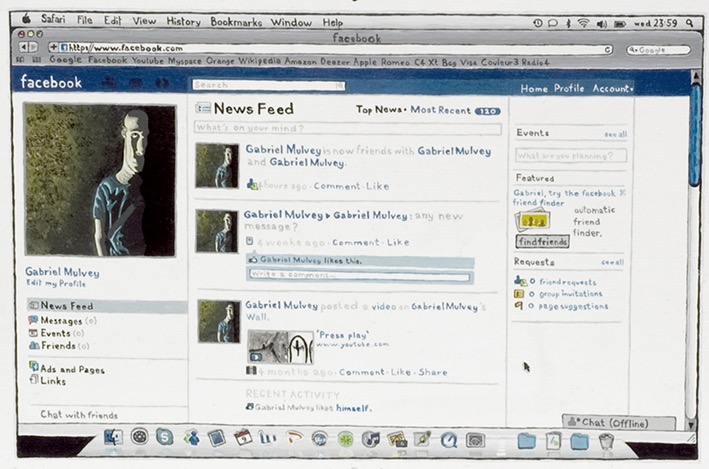Open Friends in the left sidebar

tap(59, 346)
